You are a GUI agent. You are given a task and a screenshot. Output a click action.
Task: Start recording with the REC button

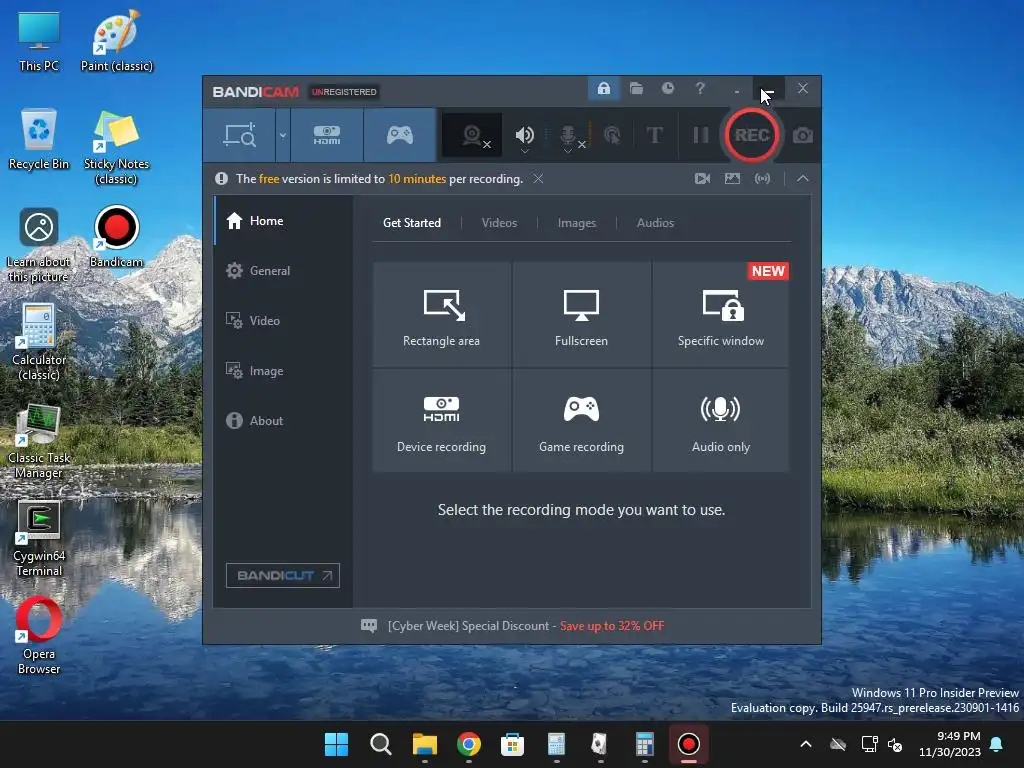(x=752, y=135)
